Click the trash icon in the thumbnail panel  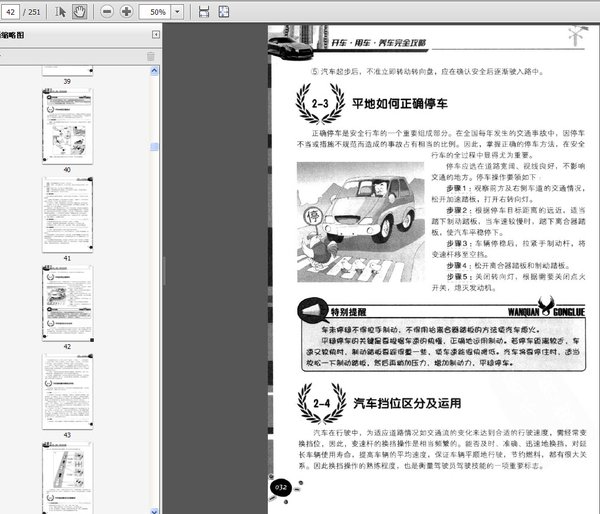click(151, 57)
